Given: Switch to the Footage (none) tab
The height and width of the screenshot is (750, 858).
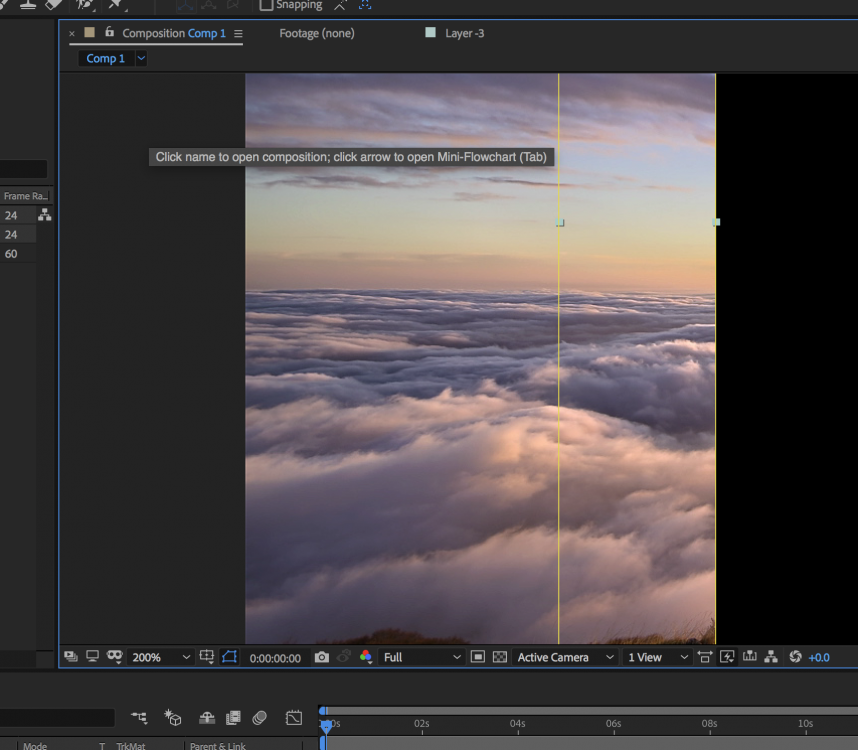Looking at the screenshot, I should click(316, 33).
